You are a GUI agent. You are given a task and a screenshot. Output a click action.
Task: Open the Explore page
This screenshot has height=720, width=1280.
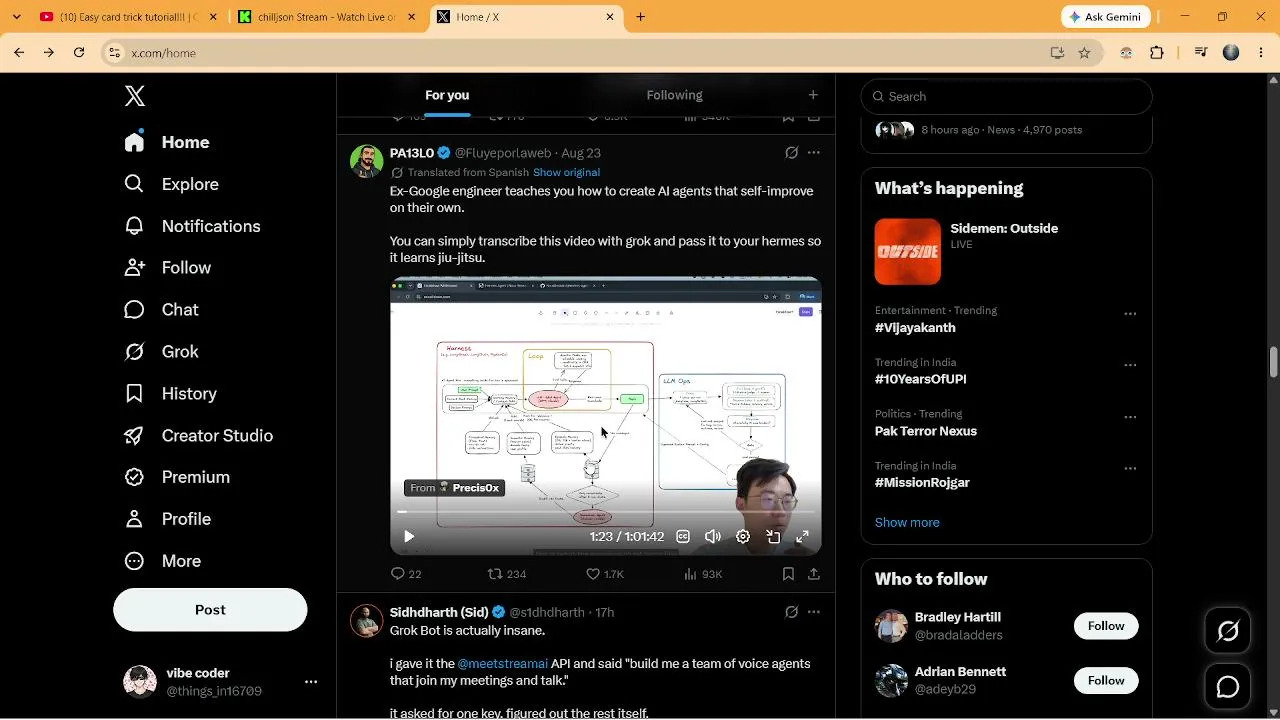[171, 184]
